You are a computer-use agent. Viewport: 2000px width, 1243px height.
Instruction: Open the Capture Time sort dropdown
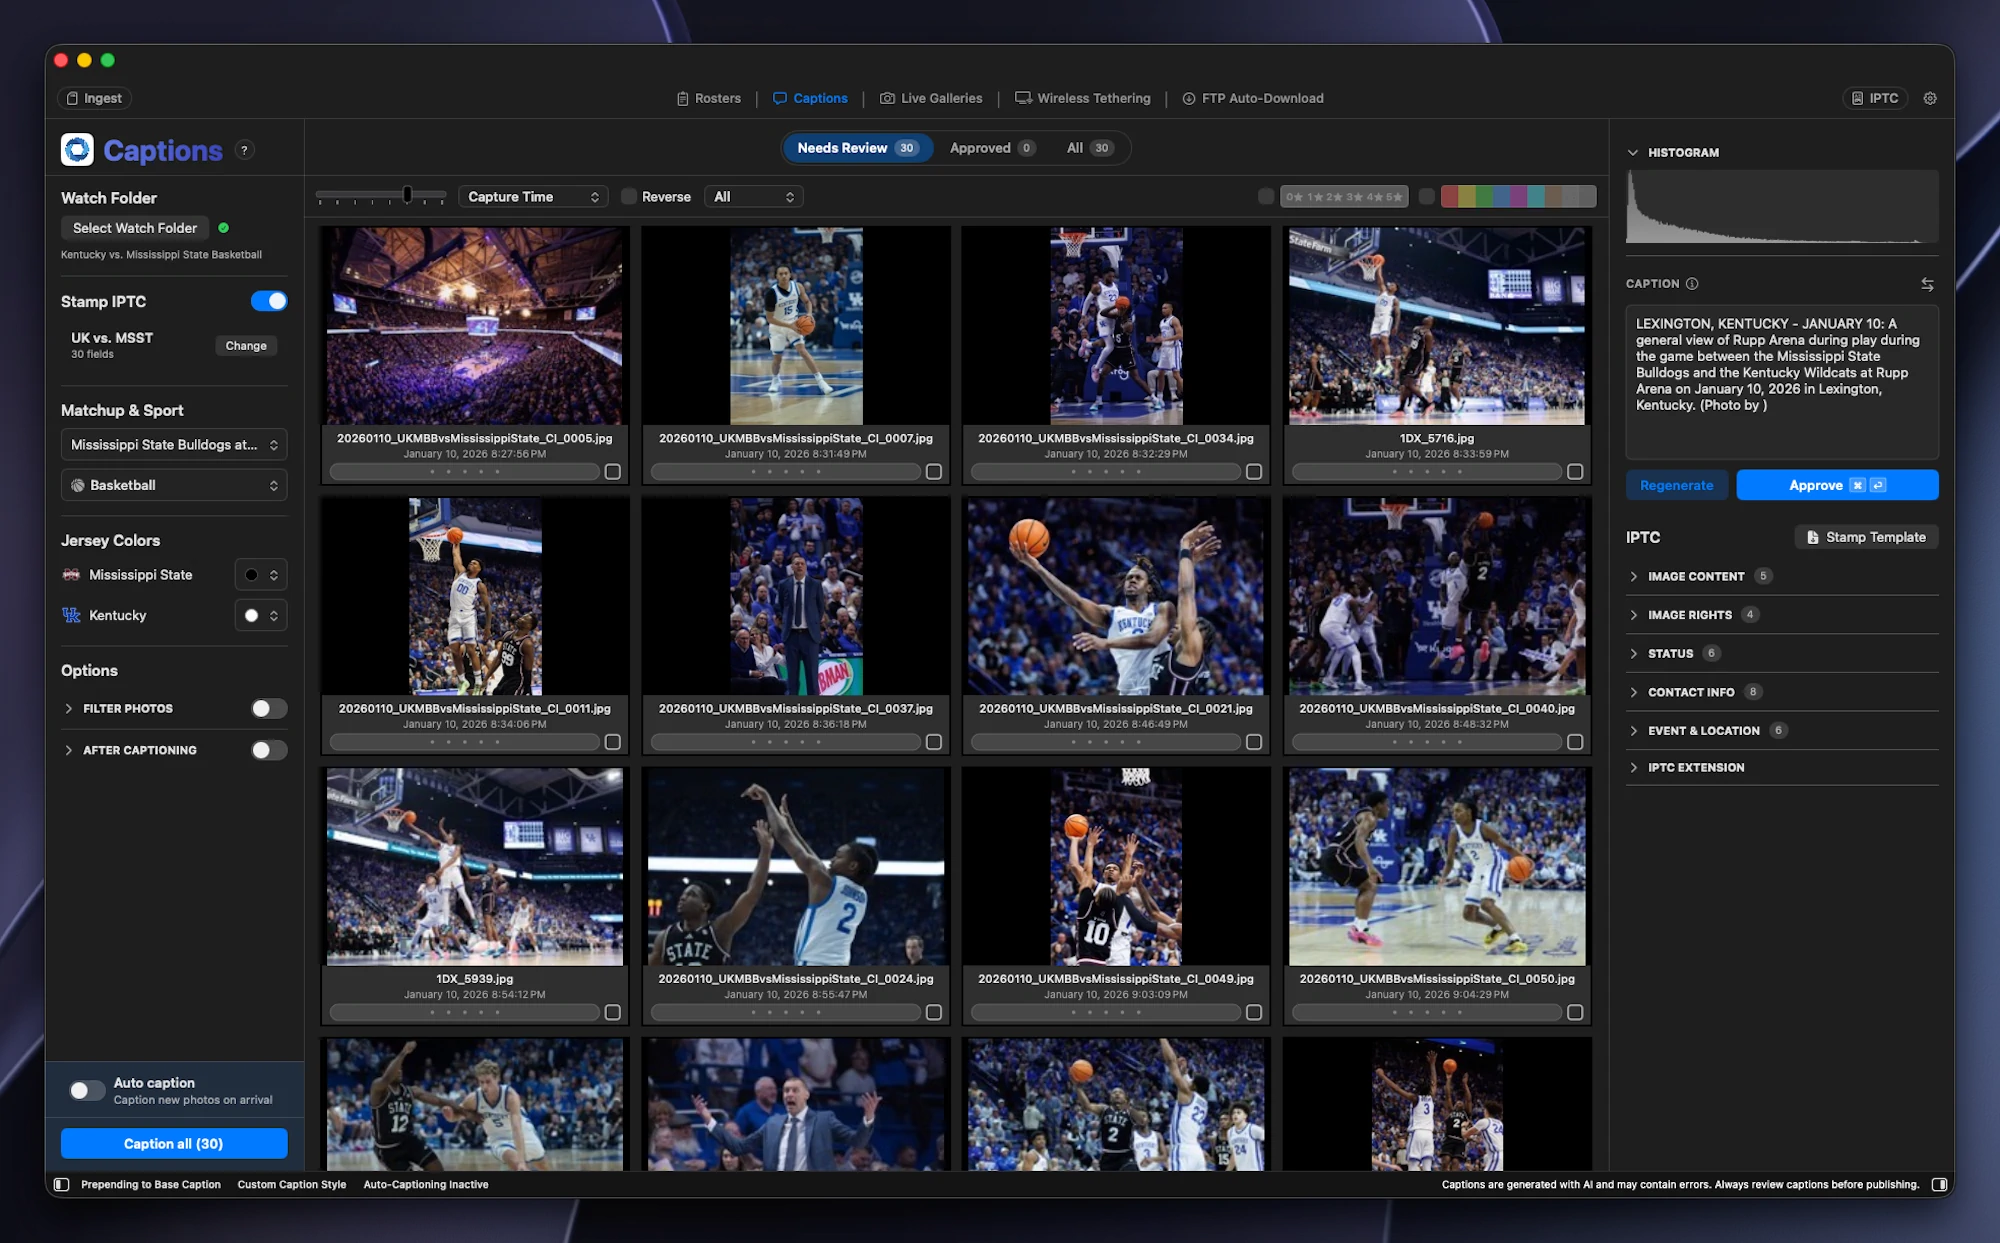click(533, 197)
